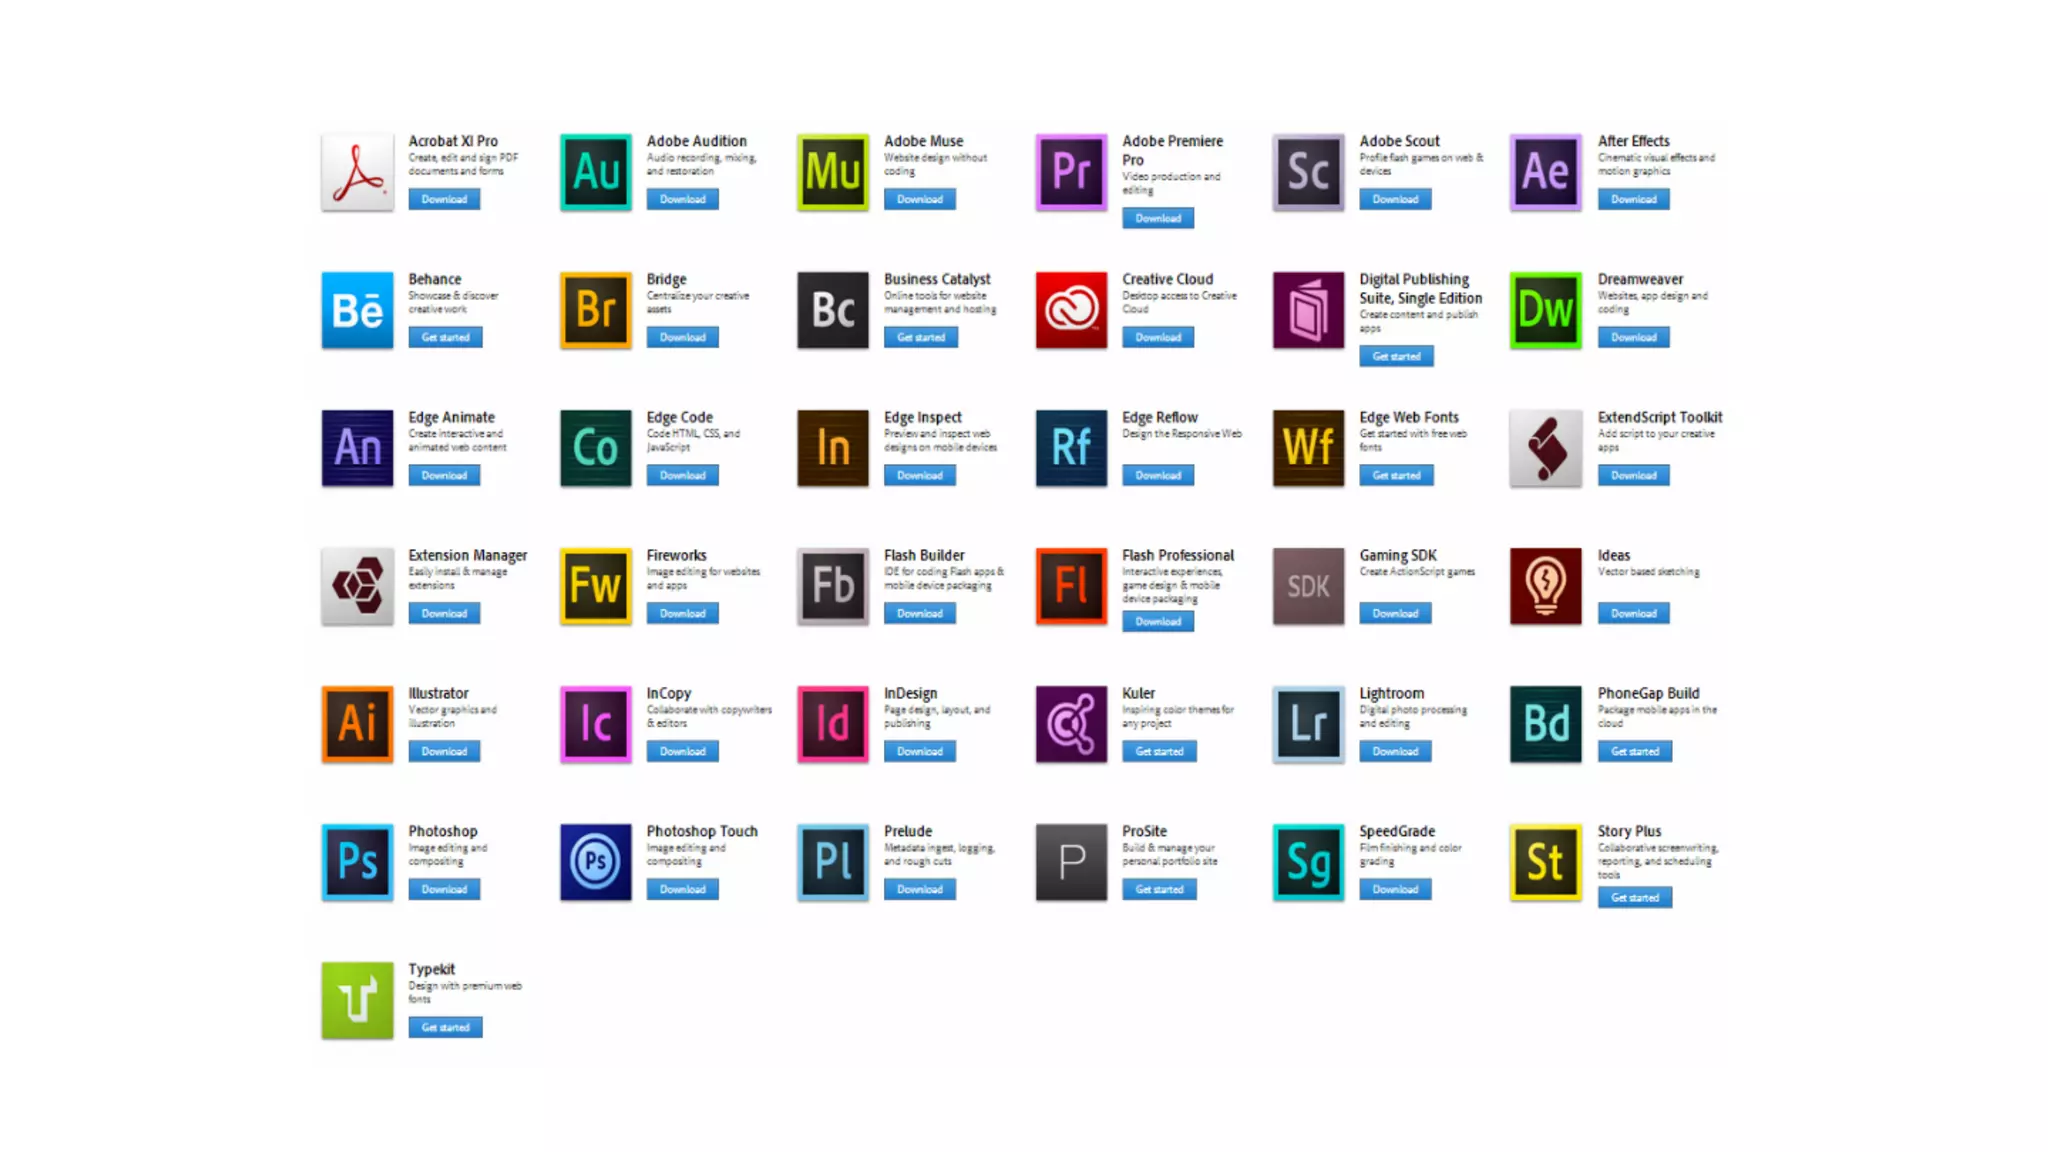Viewport: 2048px width, 1152px height.
Task: Open the Typekit green icon
Action: pyautogui.click(x=357, y=1000)
